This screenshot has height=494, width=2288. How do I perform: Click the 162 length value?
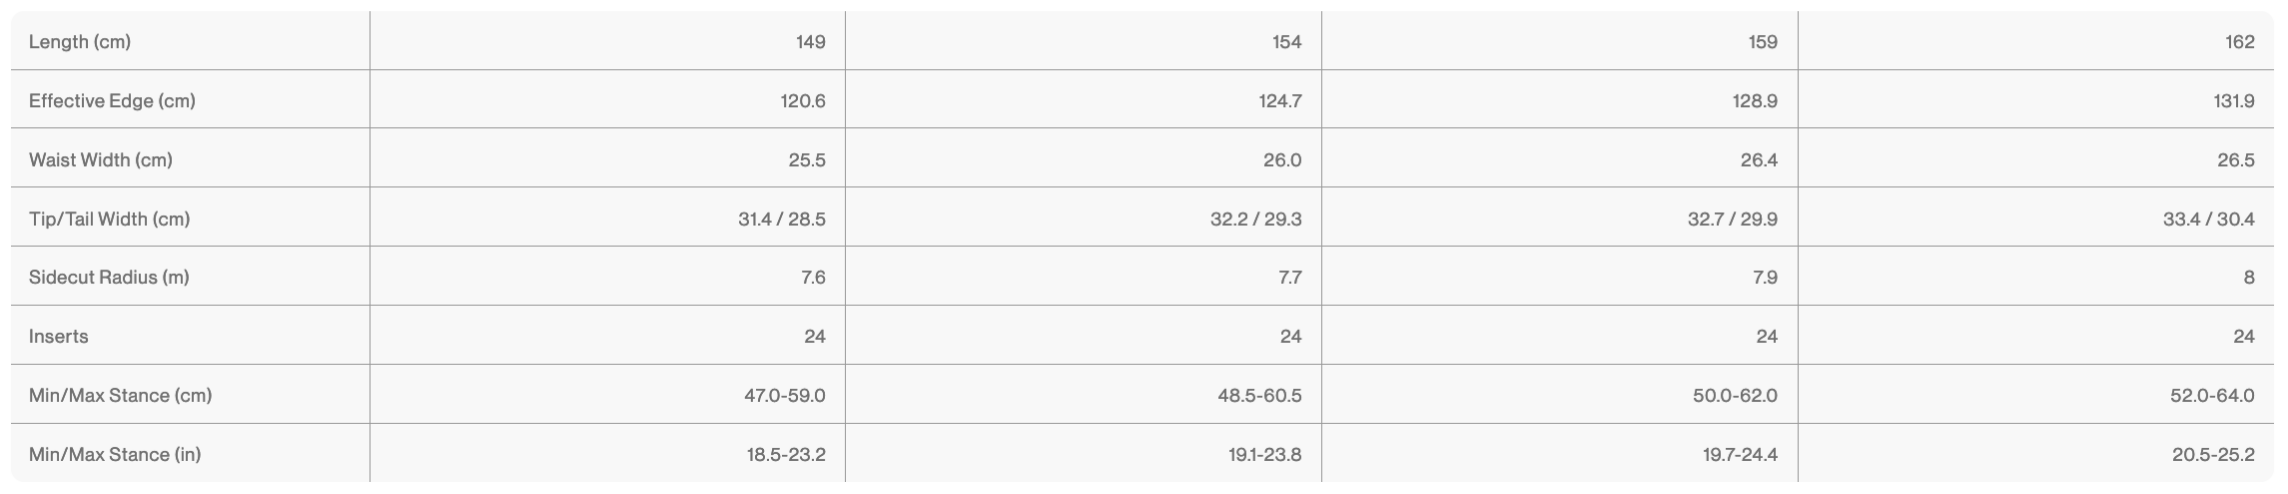coord(2240,42)
